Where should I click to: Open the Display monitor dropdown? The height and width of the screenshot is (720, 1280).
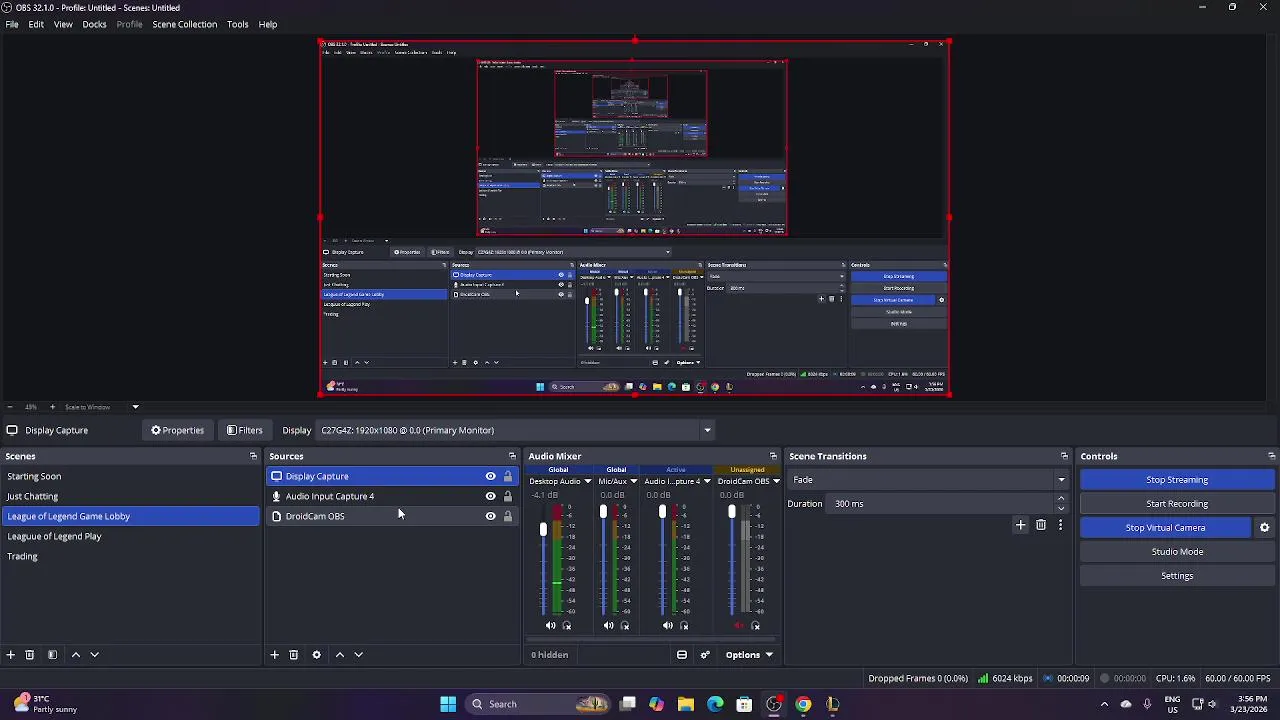click(515, 430)
